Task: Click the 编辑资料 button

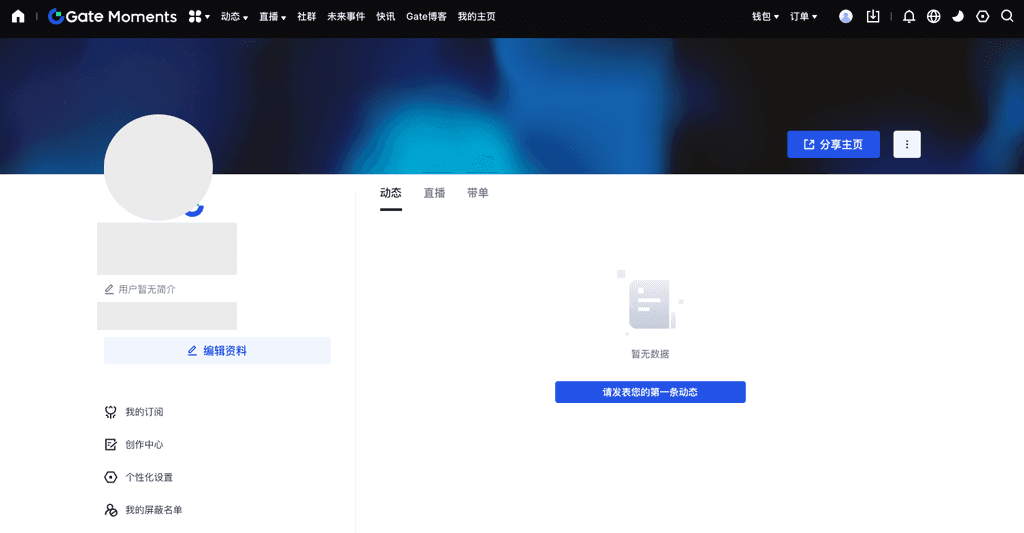Action: (x=217, y=351)
